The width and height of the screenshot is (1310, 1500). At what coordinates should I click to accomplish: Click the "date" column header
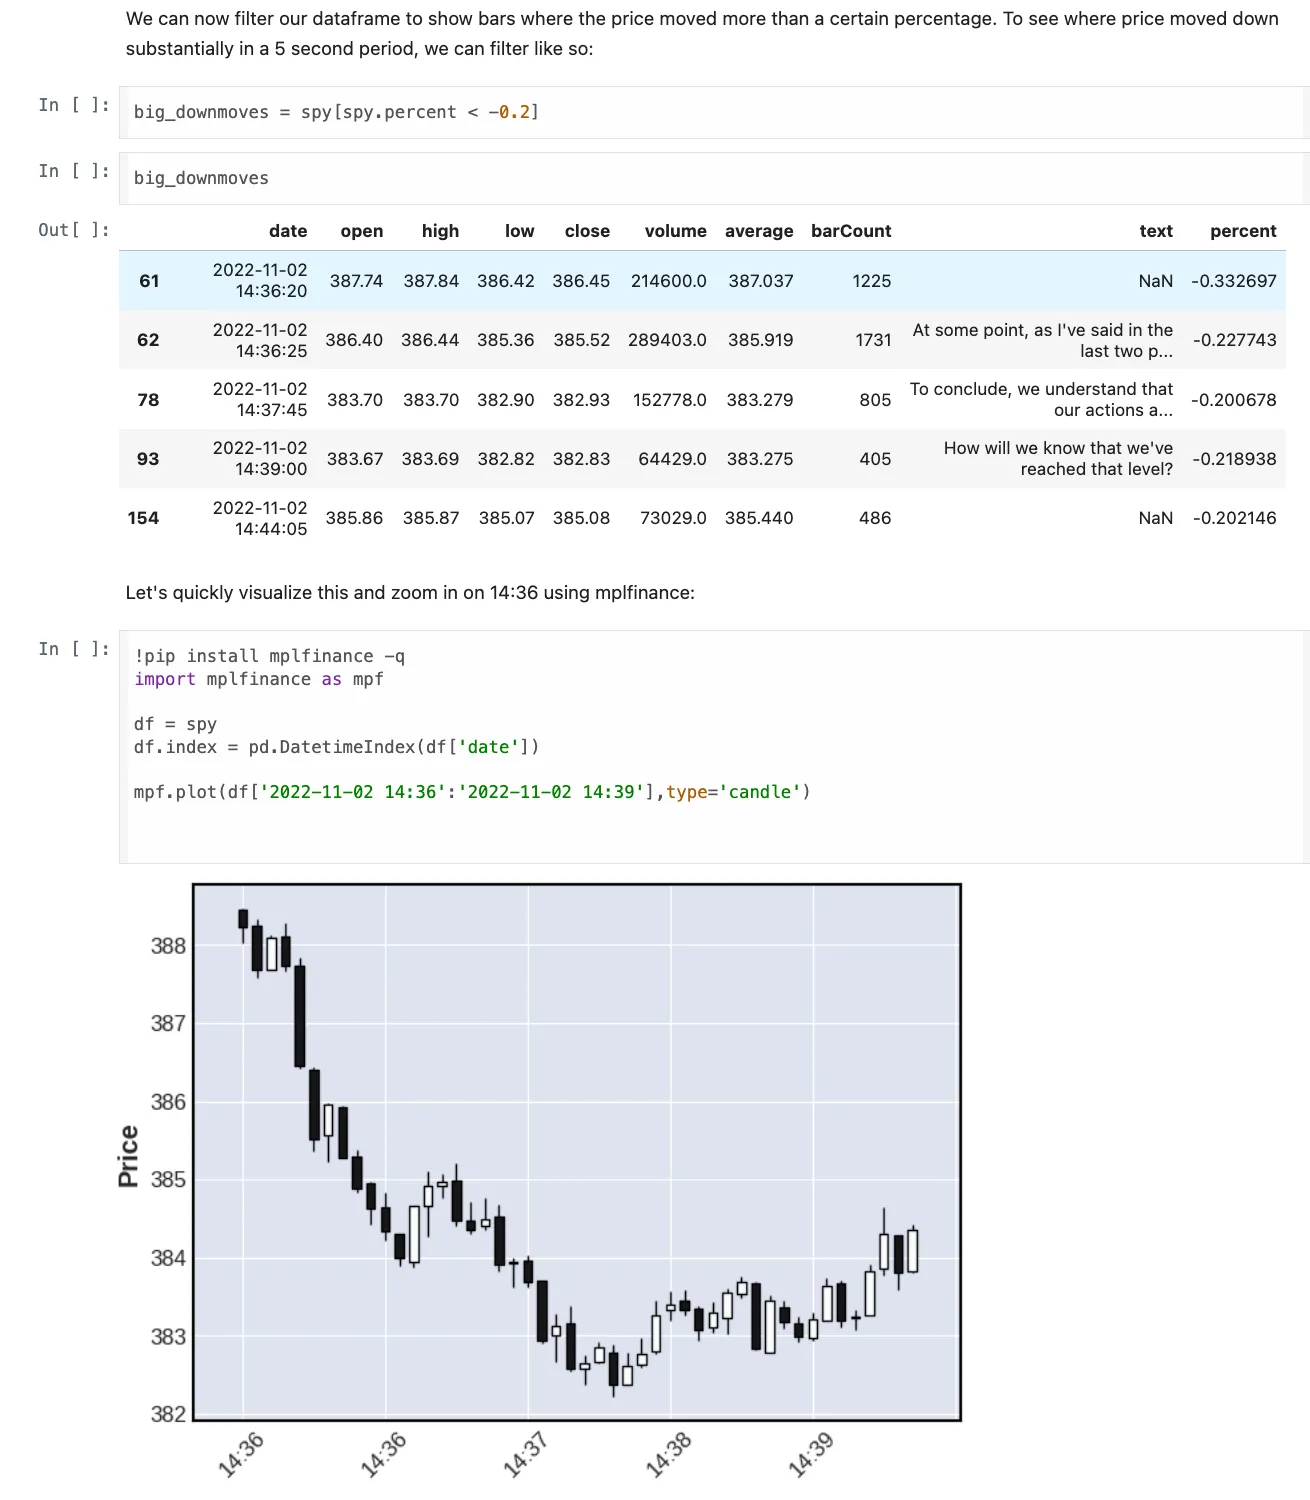coord(288,231)
